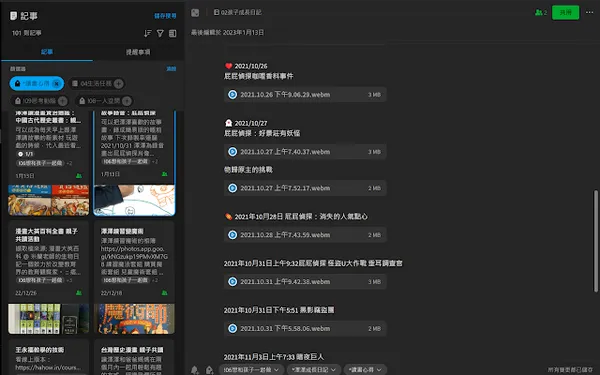
Task: Click the 2021/10/27 date heading in note
Action: [x=251, y=123]
